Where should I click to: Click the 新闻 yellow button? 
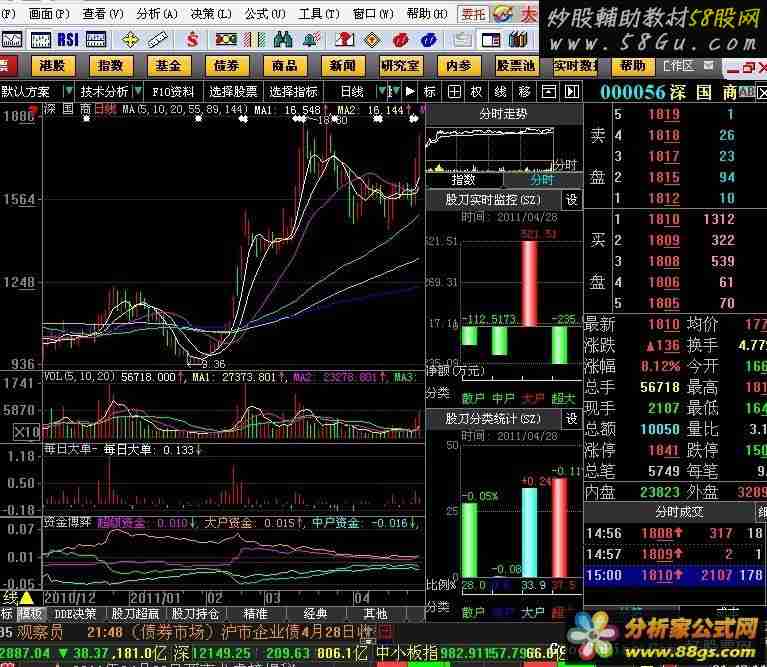click(342, 66)
